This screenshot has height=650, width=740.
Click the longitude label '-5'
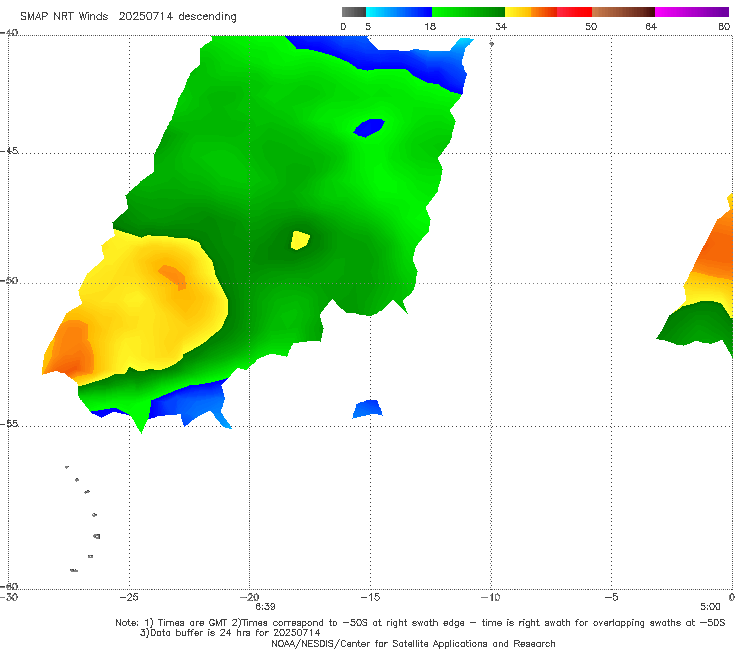point(611,597)
